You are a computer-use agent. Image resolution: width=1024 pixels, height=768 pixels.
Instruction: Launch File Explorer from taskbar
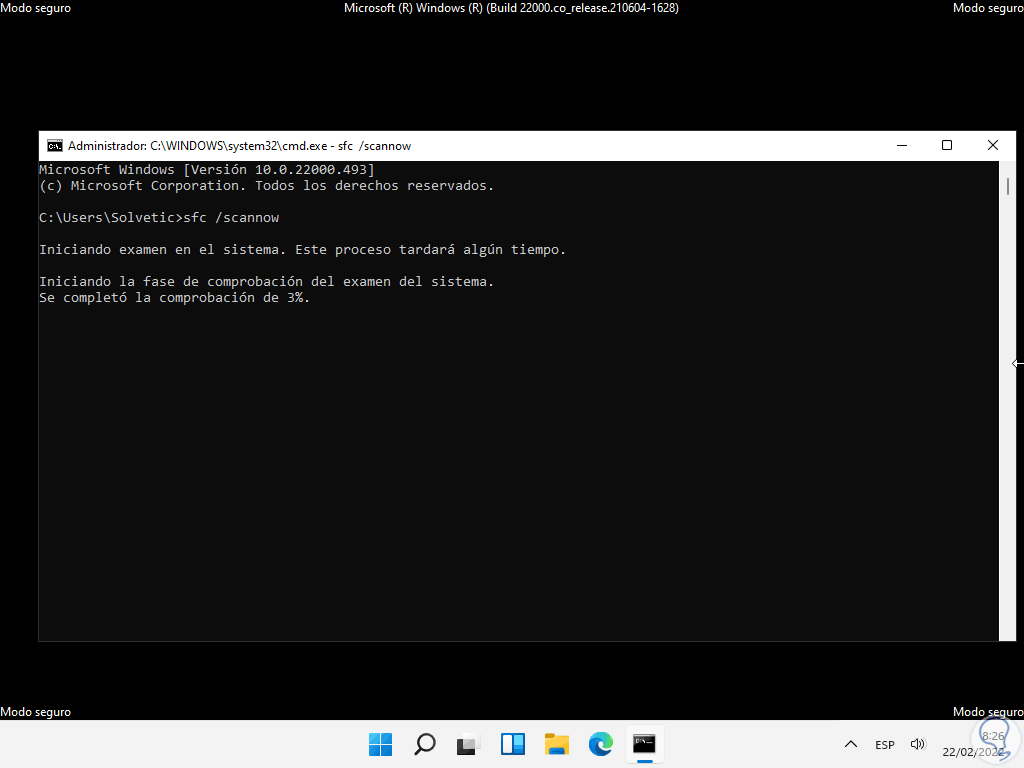coord(556,744)
